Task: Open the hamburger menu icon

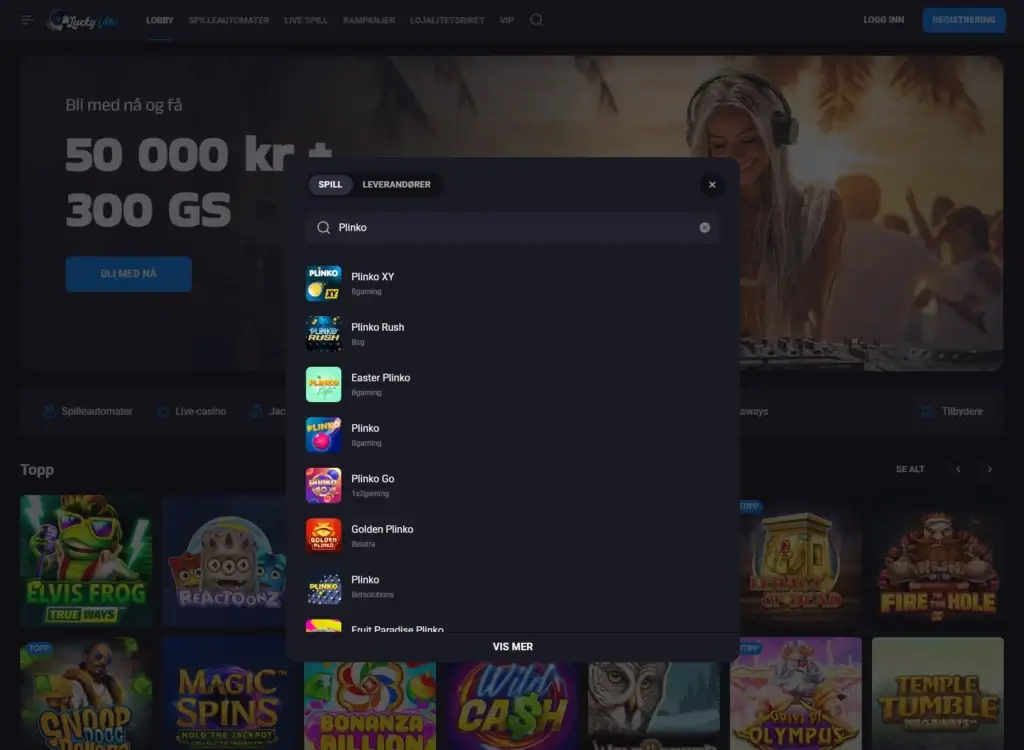Action: click(27, 20)
